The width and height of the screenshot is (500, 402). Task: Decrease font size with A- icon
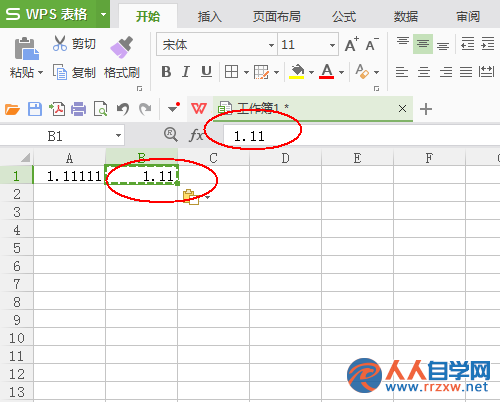372,44
